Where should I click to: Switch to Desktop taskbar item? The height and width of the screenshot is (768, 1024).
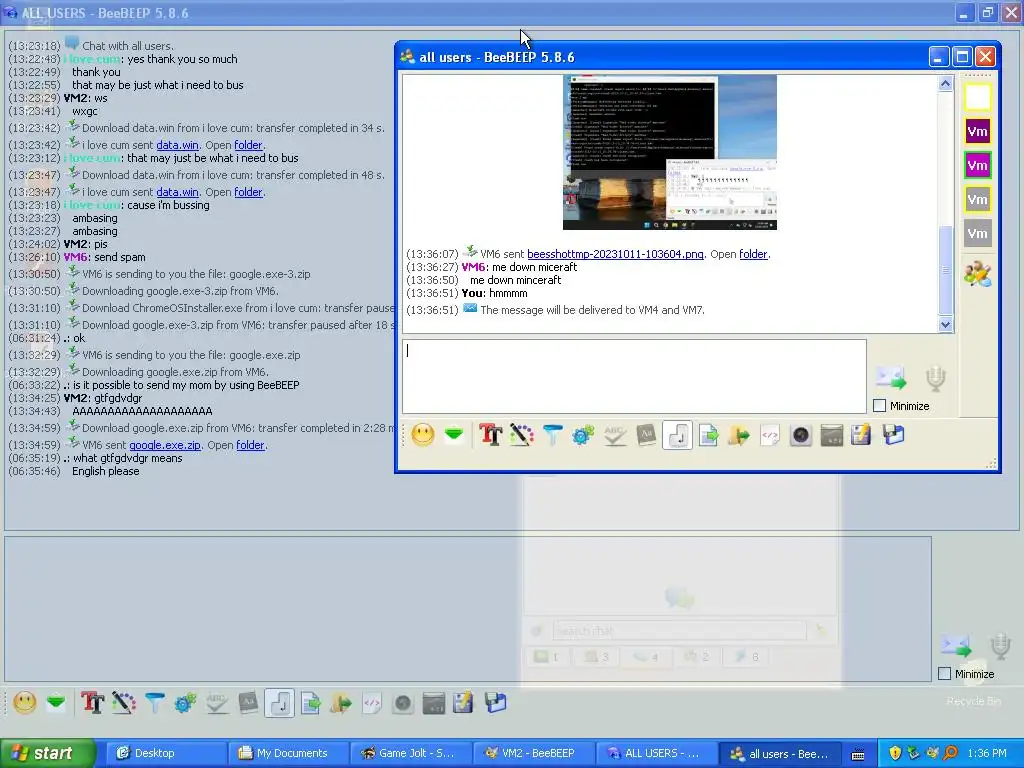point(165,753)
